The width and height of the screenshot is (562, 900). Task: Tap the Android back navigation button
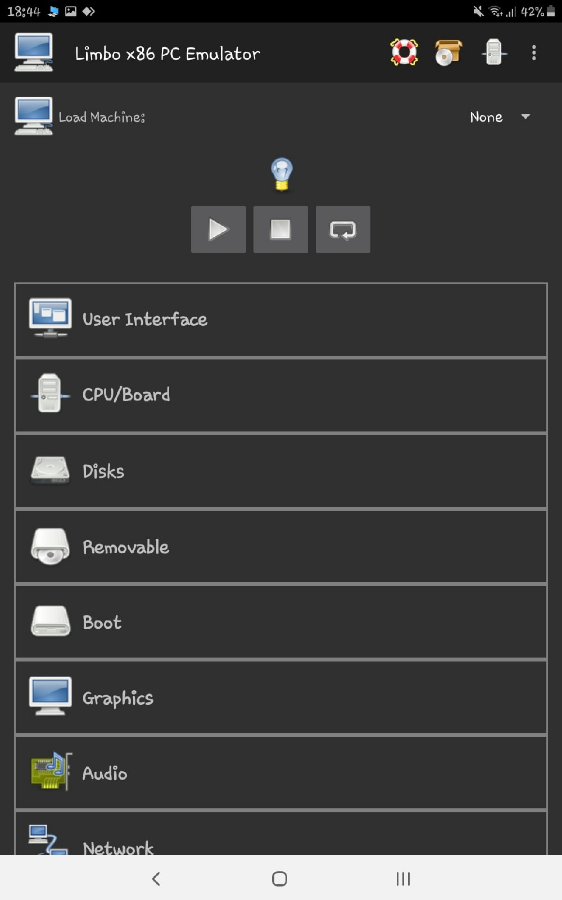[x=156, y=878]
